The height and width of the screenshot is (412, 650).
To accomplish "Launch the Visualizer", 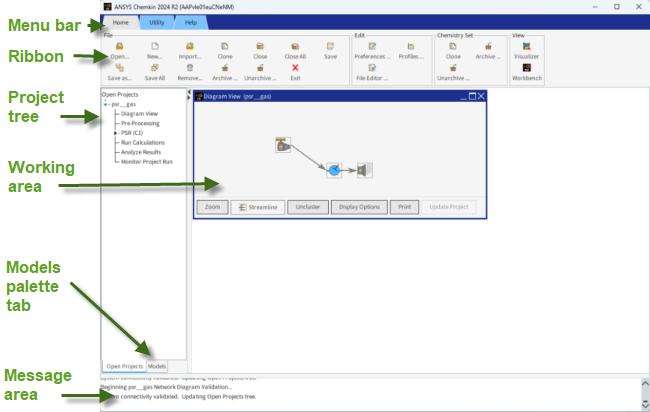I will click(x=526, y=46).
